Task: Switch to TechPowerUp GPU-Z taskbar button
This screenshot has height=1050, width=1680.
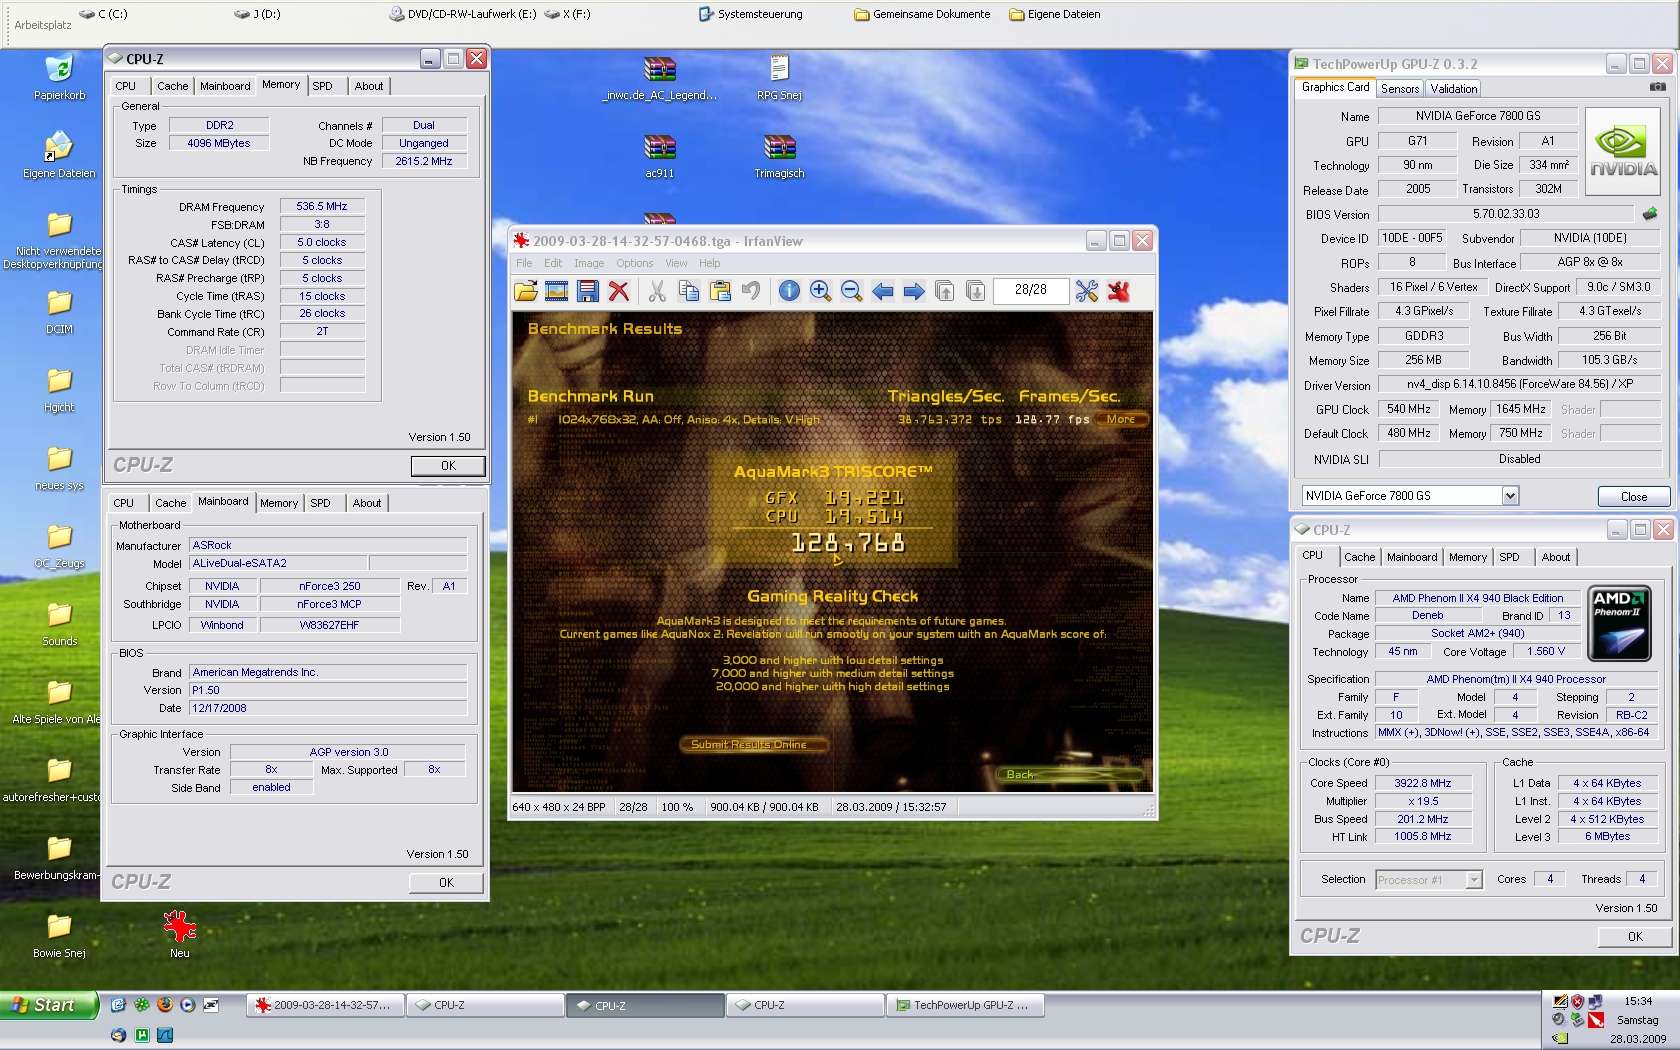Action: pyautogui.click(x=965, y=1005)
